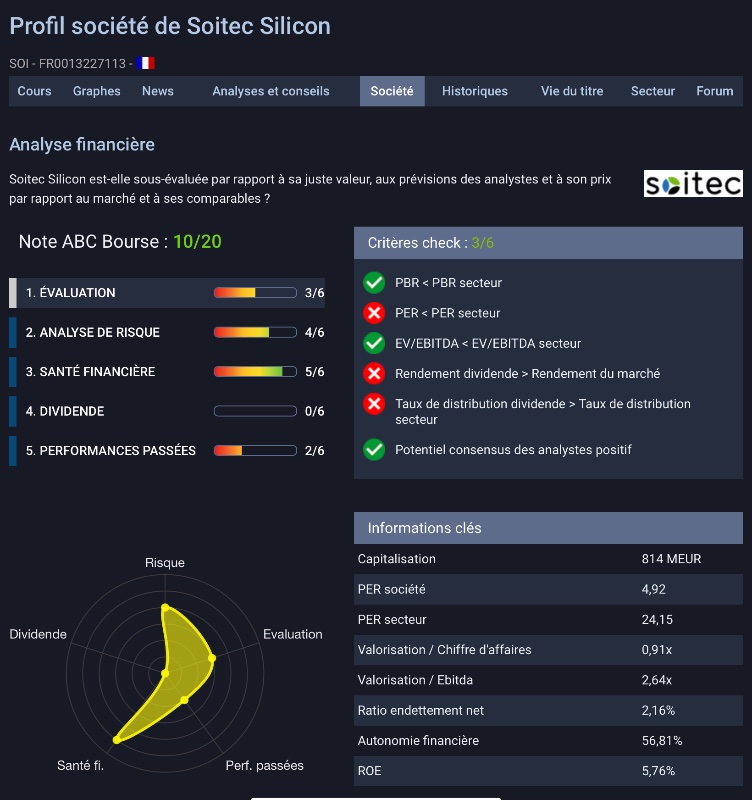Screen dimensions: 752x800
Task: Click red cross beside PER < PER secteur
Action: [374, 313]
